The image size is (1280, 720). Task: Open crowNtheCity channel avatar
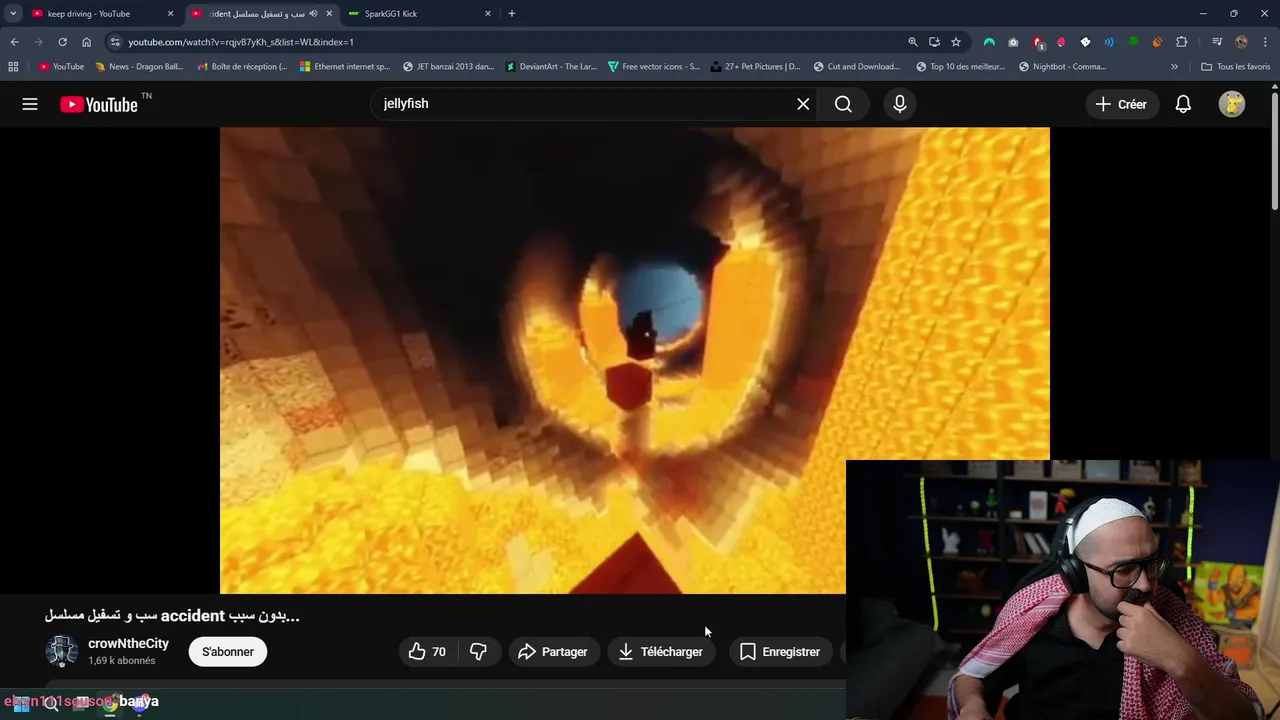click(x=62, y=652)
